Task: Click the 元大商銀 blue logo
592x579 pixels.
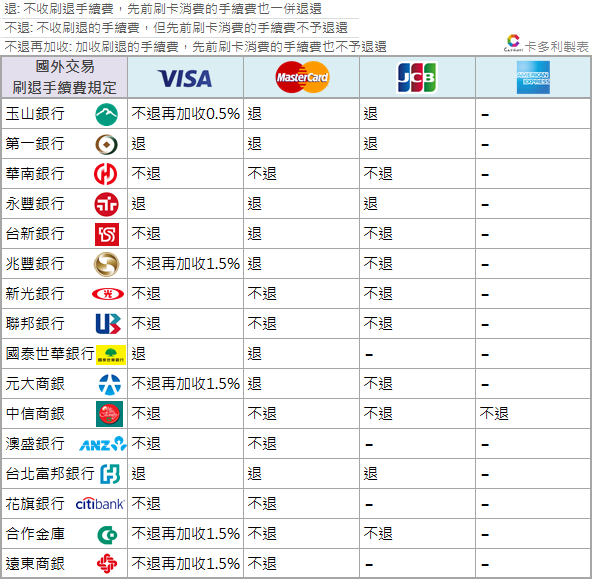Action: [x=110, y=384]
